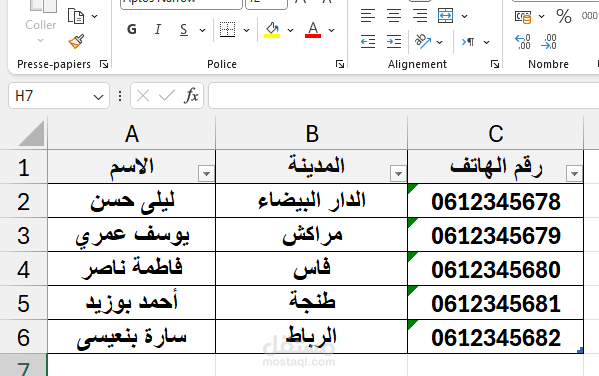Expand the Name Box dropdown
This screenshot has height=376, width=599.
pyautogui.click(x=98, y=97)
